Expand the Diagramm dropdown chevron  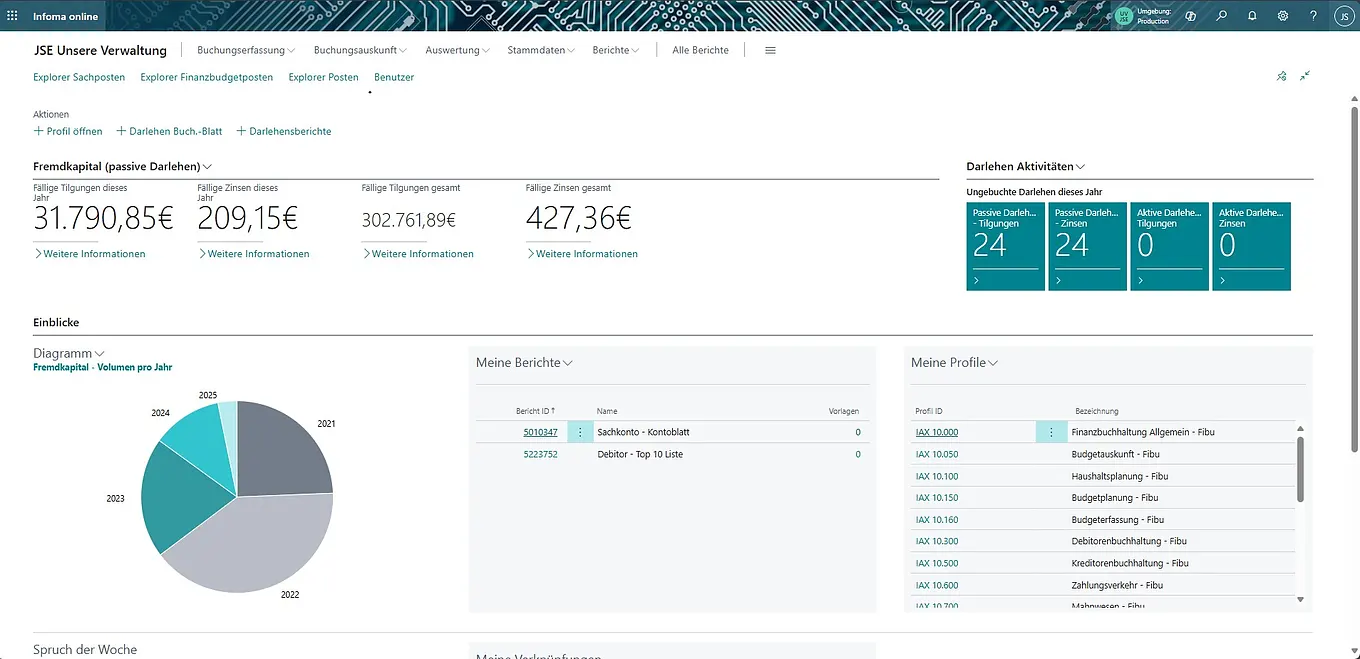(x=99, y=354)
